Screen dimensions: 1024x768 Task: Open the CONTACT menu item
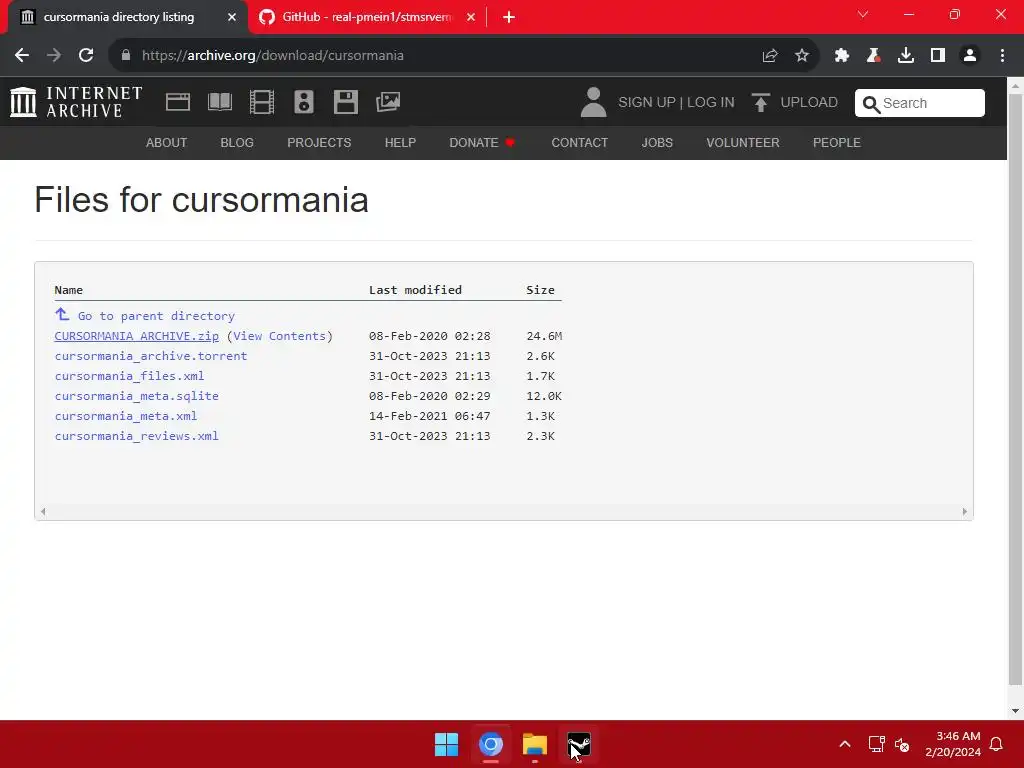(579, 142)
